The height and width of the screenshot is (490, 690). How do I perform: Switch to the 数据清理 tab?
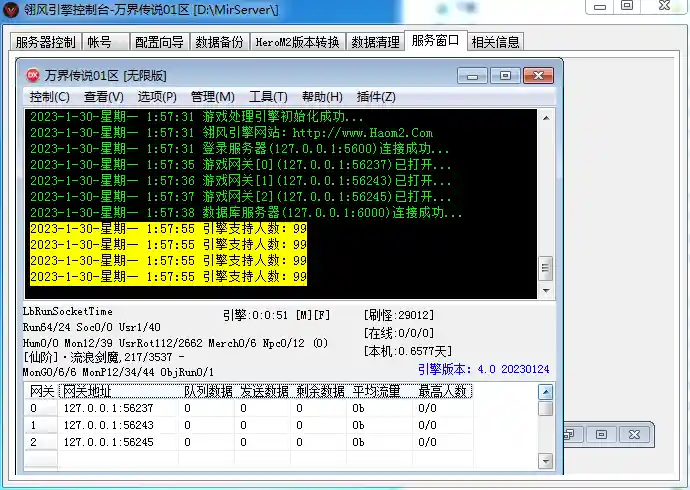point(375,42)
